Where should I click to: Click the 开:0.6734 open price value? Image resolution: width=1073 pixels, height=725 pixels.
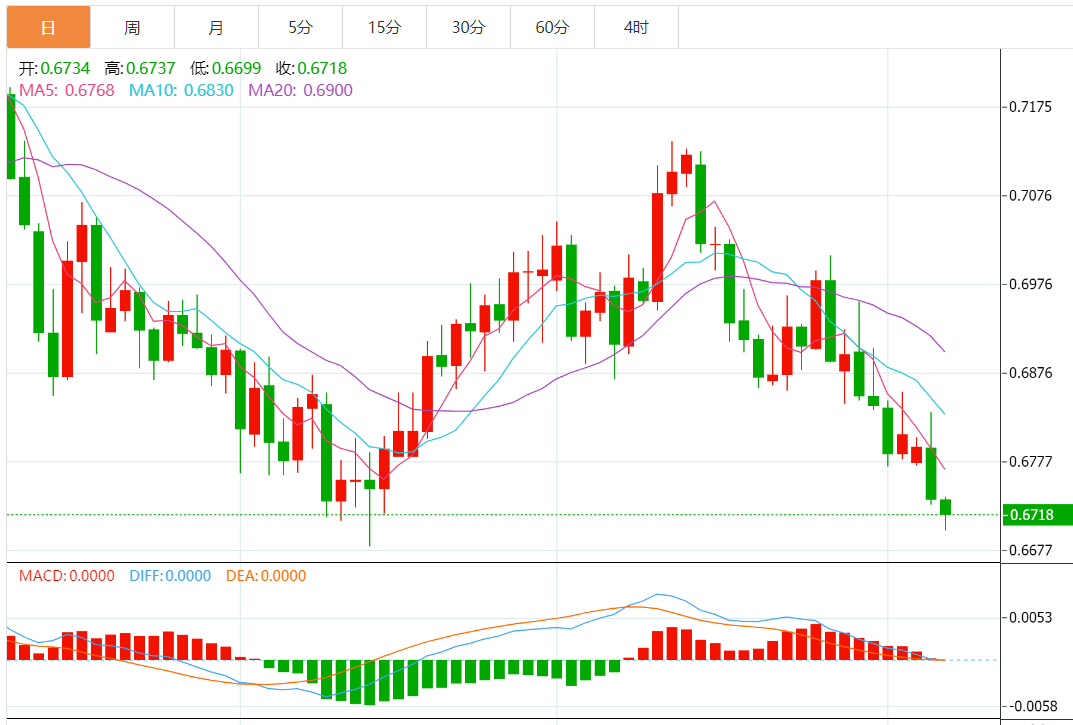pos(54,68)
